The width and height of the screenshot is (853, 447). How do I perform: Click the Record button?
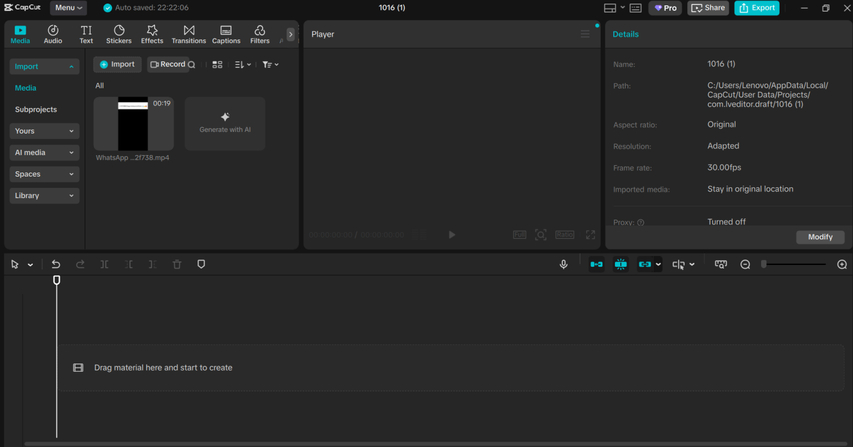click(x=168, y=64)
